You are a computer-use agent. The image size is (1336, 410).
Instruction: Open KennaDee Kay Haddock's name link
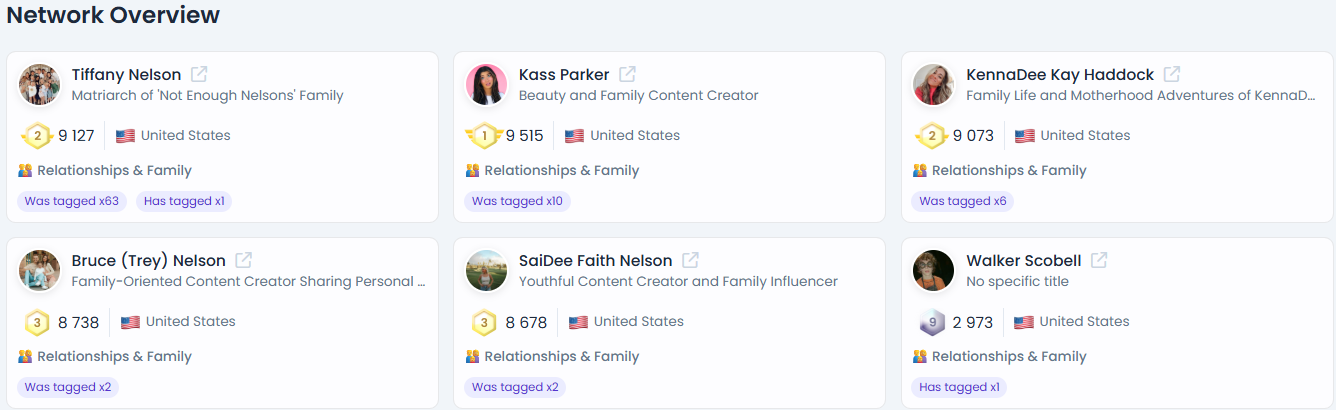coord(1059,74)
